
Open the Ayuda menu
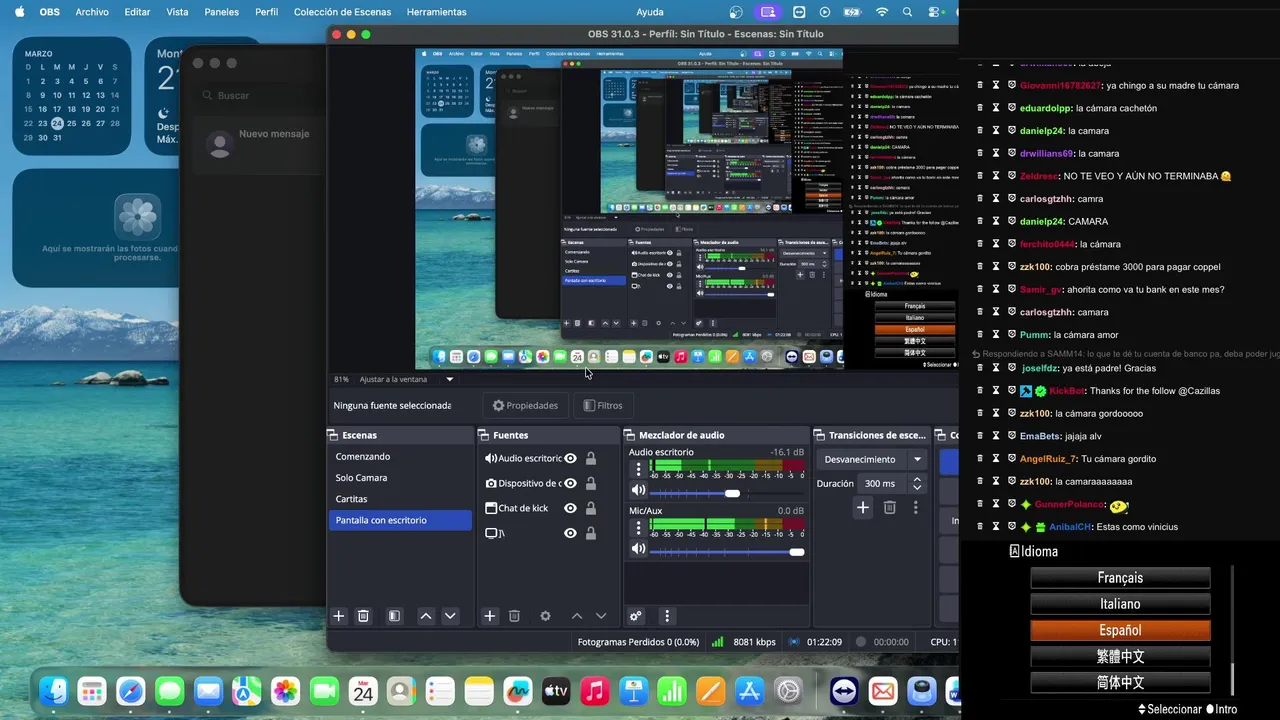click(650, 12)
